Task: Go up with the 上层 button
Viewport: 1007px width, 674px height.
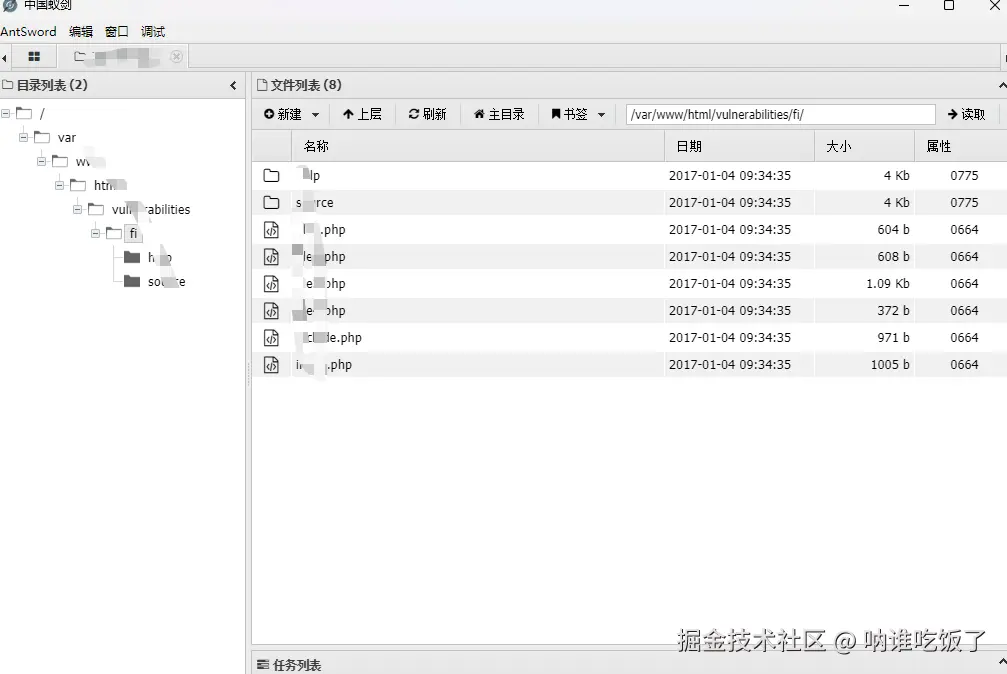Action: click(362, 114)
